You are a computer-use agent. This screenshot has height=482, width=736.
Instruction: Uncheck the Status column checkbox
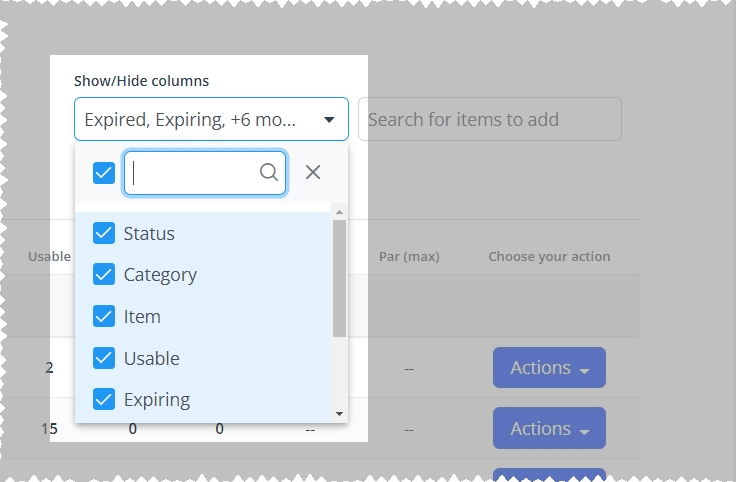[104, 233]
